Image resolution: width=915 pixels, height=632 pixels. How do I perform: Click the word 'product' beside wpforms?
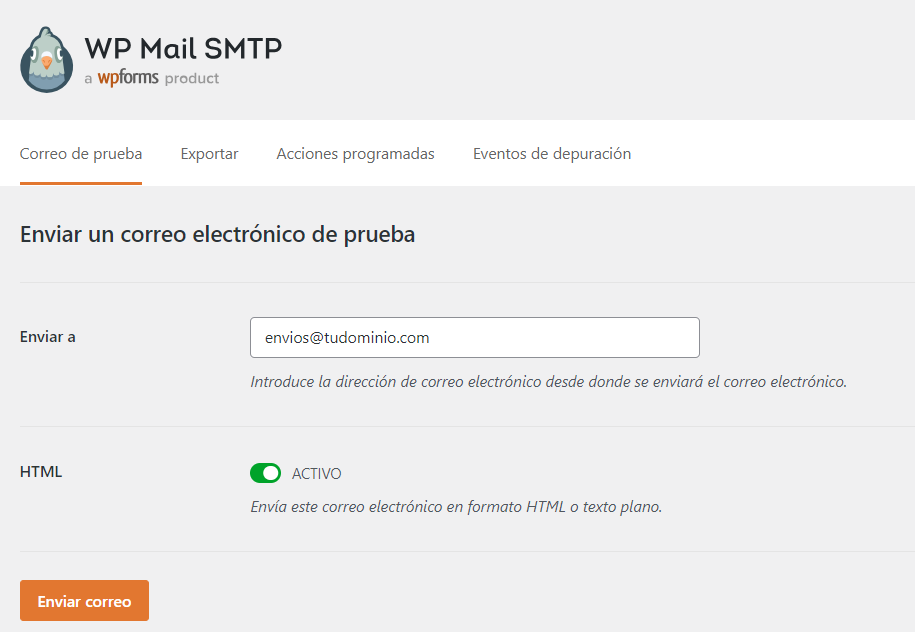pos(192,78)
